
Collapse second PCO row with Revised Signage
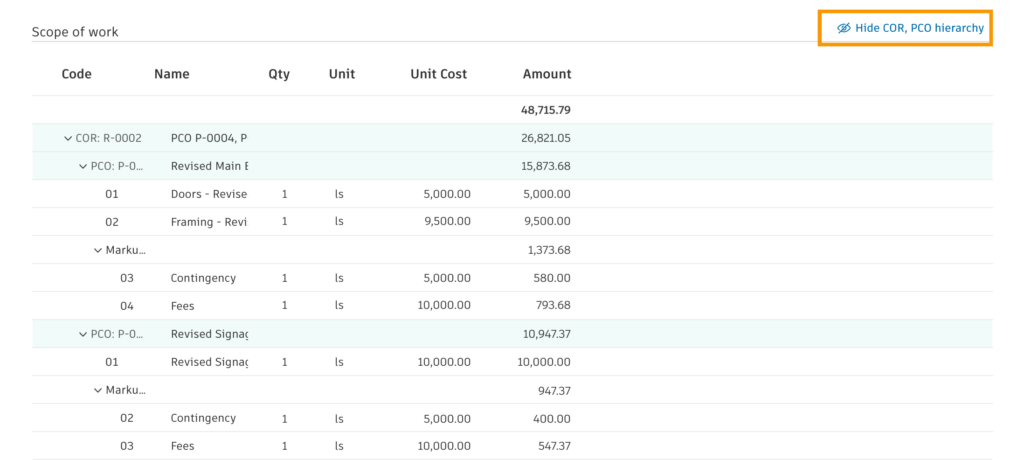click(x=83, y=335)
